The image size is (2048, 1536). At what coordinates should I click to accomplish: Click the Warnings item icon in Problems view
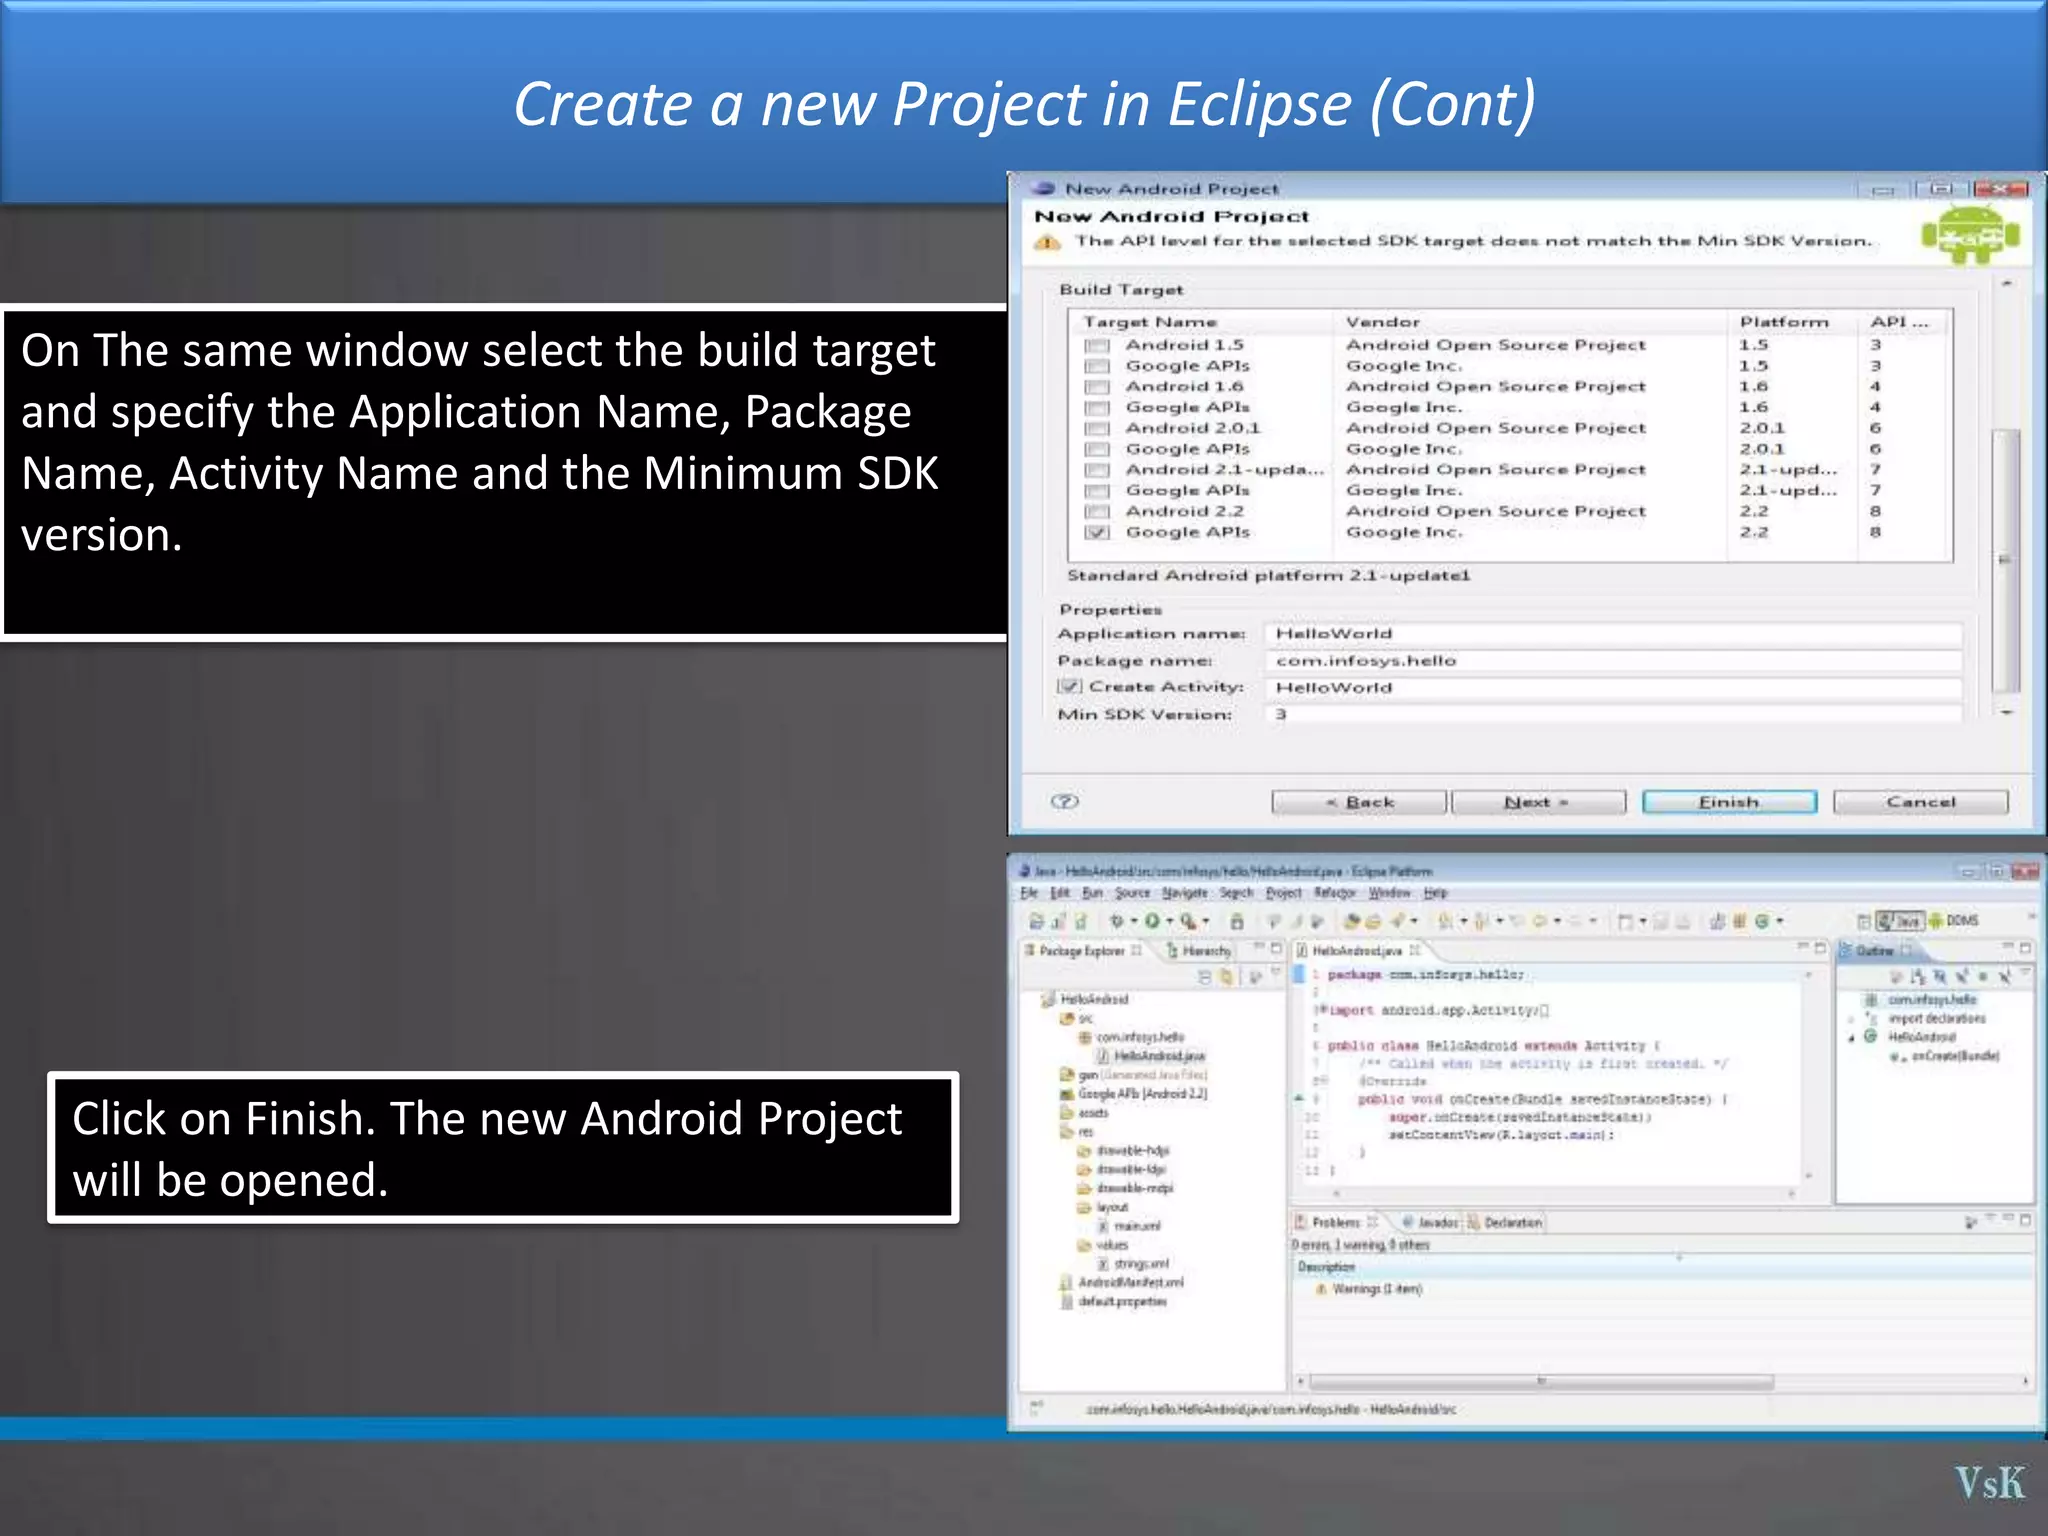pos(1321,1290)
